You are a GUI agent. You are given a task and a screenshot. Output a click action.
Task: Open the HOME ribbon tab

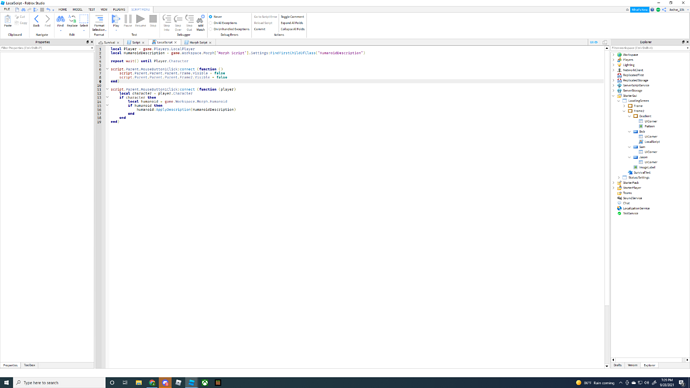(x=62, y=9)
